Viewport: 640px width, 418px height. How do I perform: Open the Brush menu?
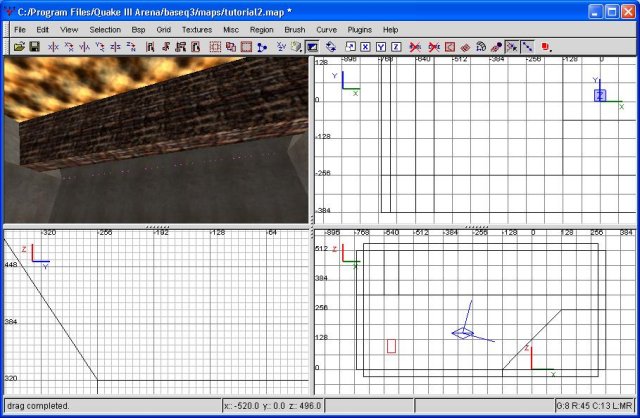[295, 29]
